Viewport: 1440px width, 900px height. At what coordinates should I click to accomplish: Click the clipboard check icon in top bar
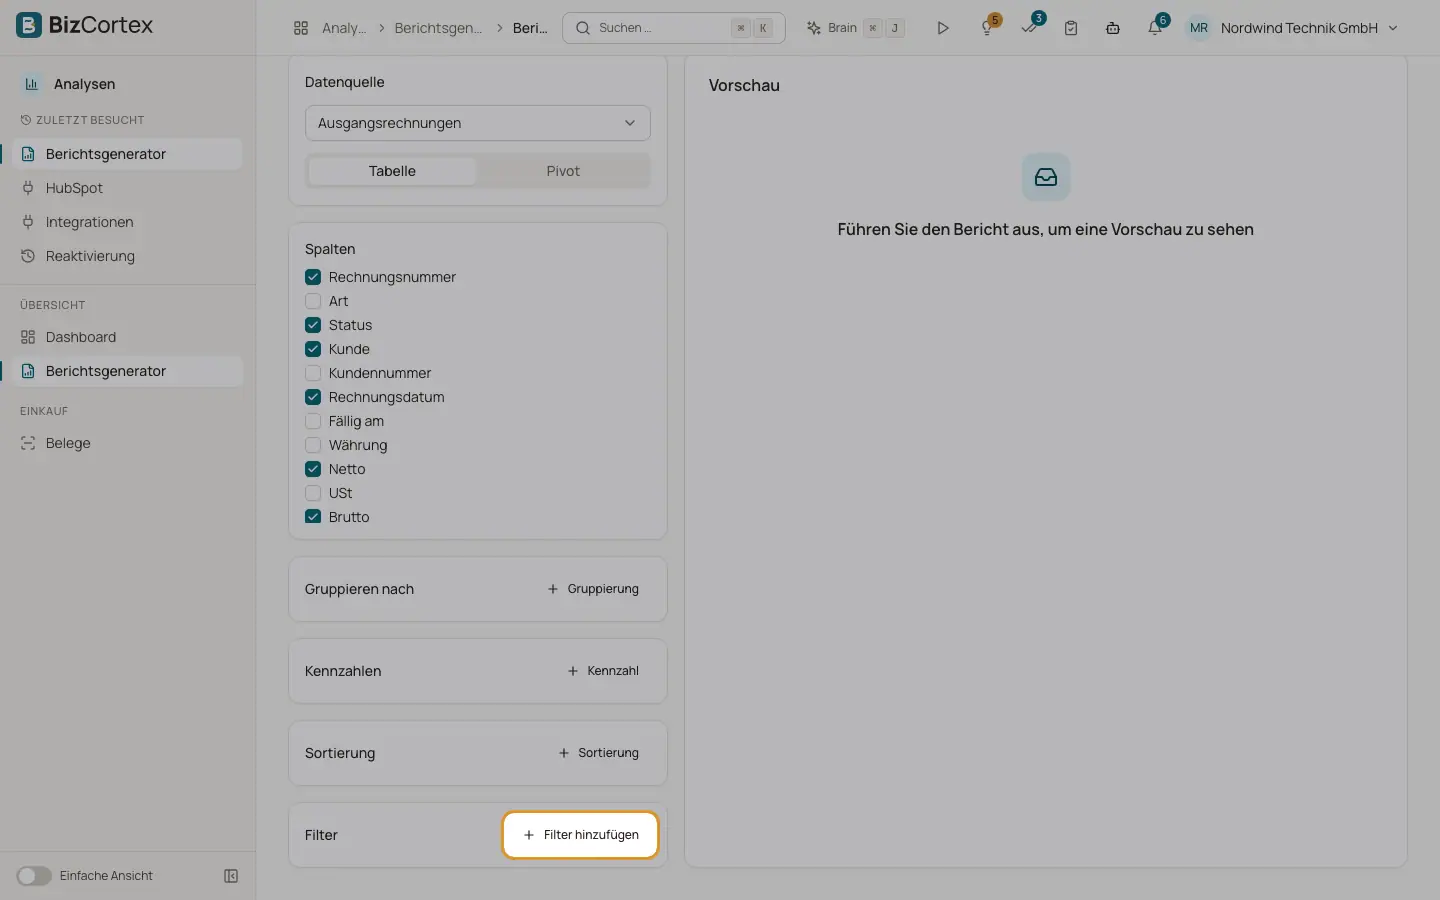click(1071, 28)
